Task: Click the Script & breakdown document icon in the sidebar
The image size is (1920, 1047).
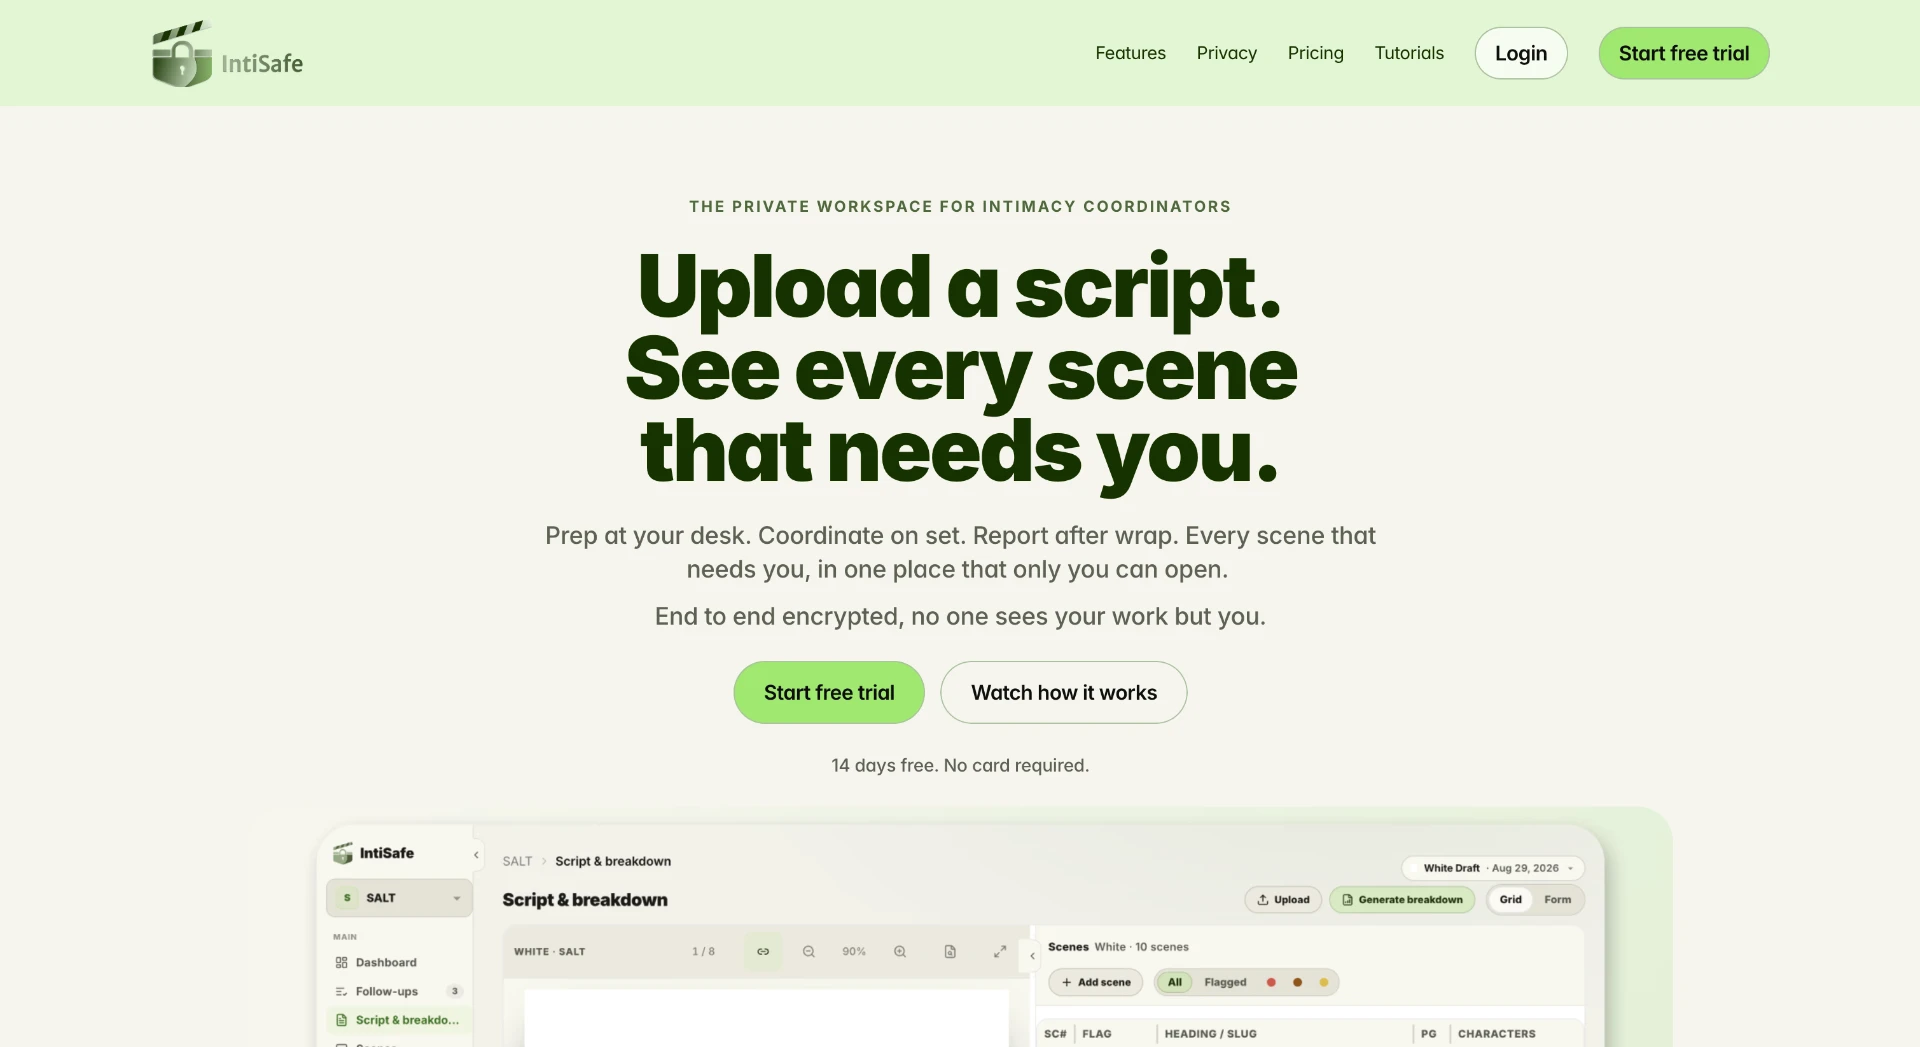Action: coord(342,1020)
